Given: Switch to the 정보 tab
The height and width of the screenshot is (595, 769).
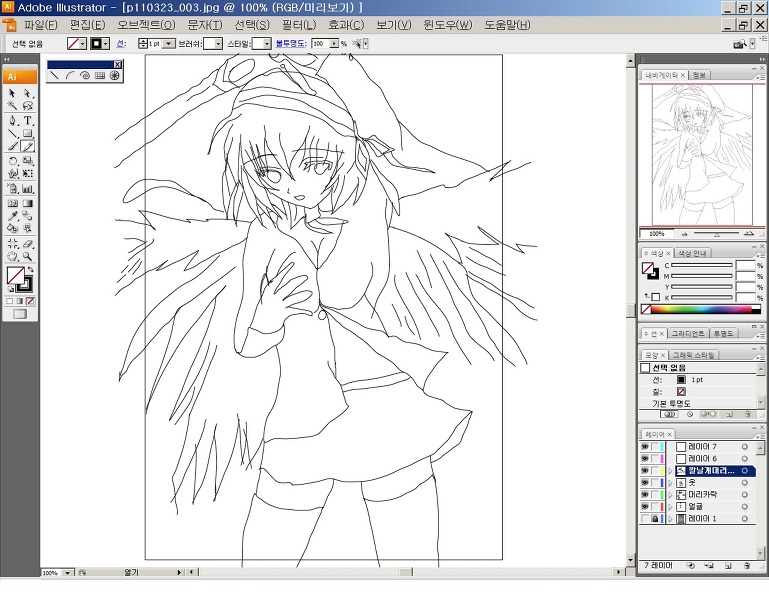Looking at the screenshot, I should coord(699,75).
